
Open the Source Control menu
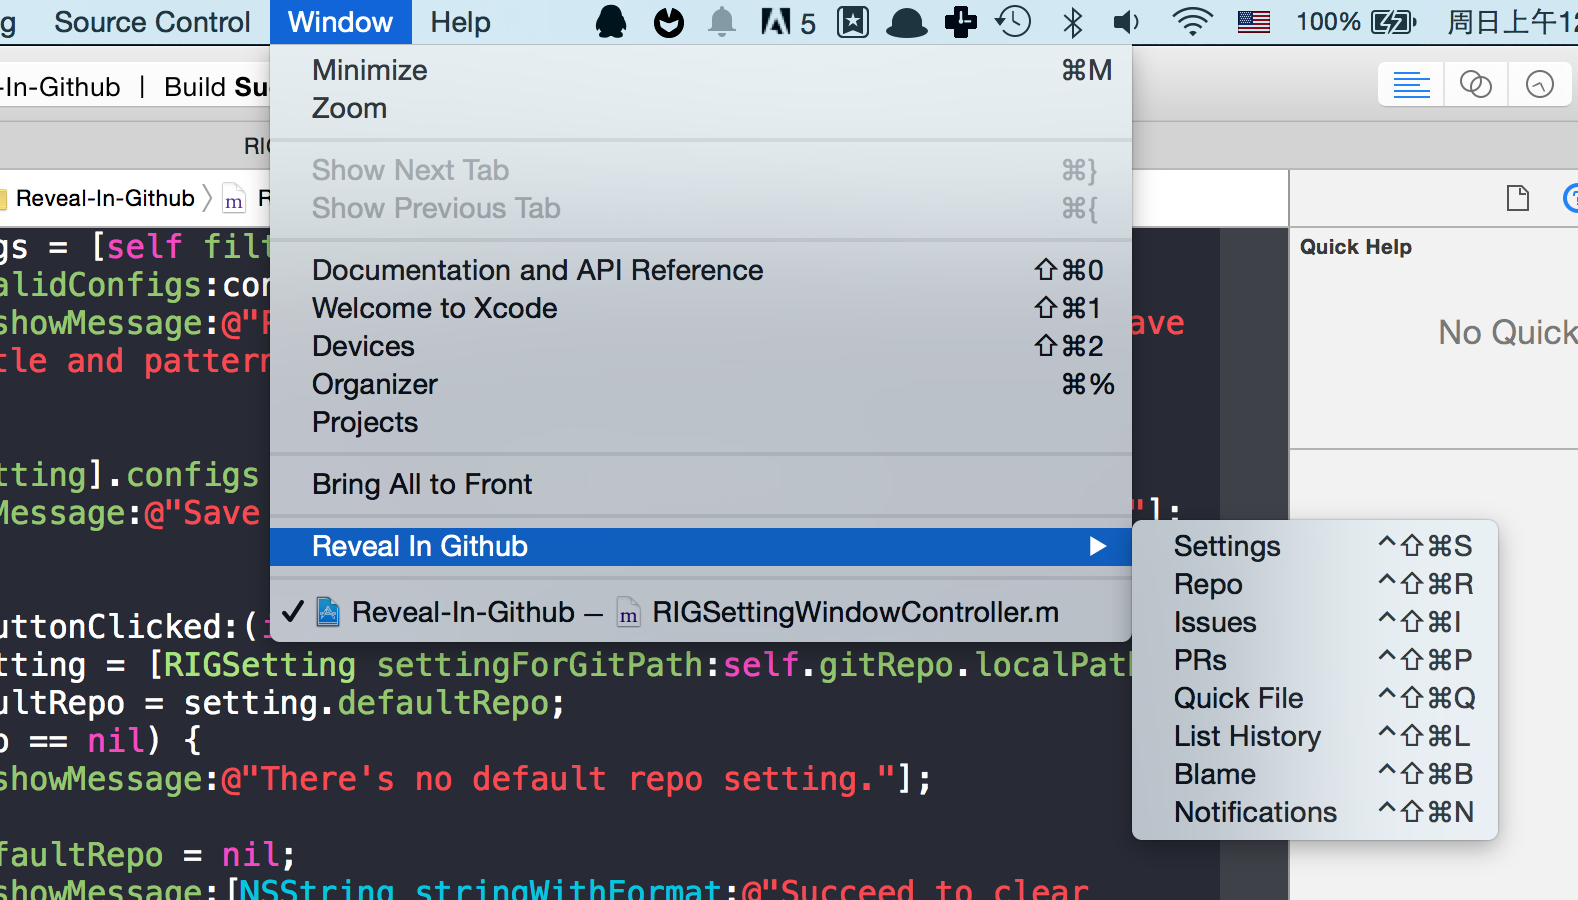tap(152, 22)
